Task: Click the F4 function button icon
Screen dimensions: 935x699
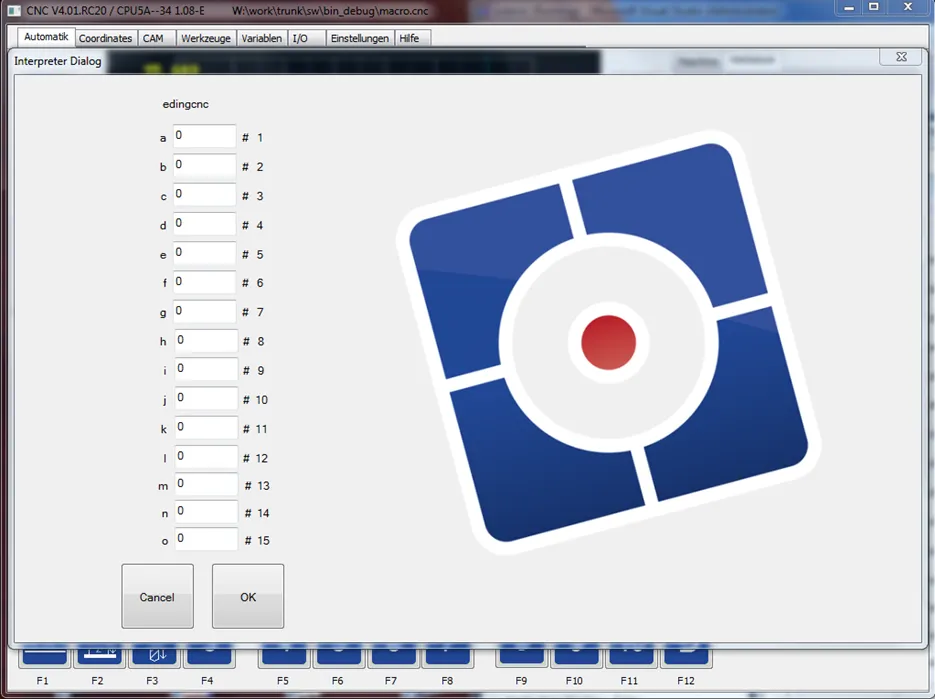Action: click(x=208, y=656)
